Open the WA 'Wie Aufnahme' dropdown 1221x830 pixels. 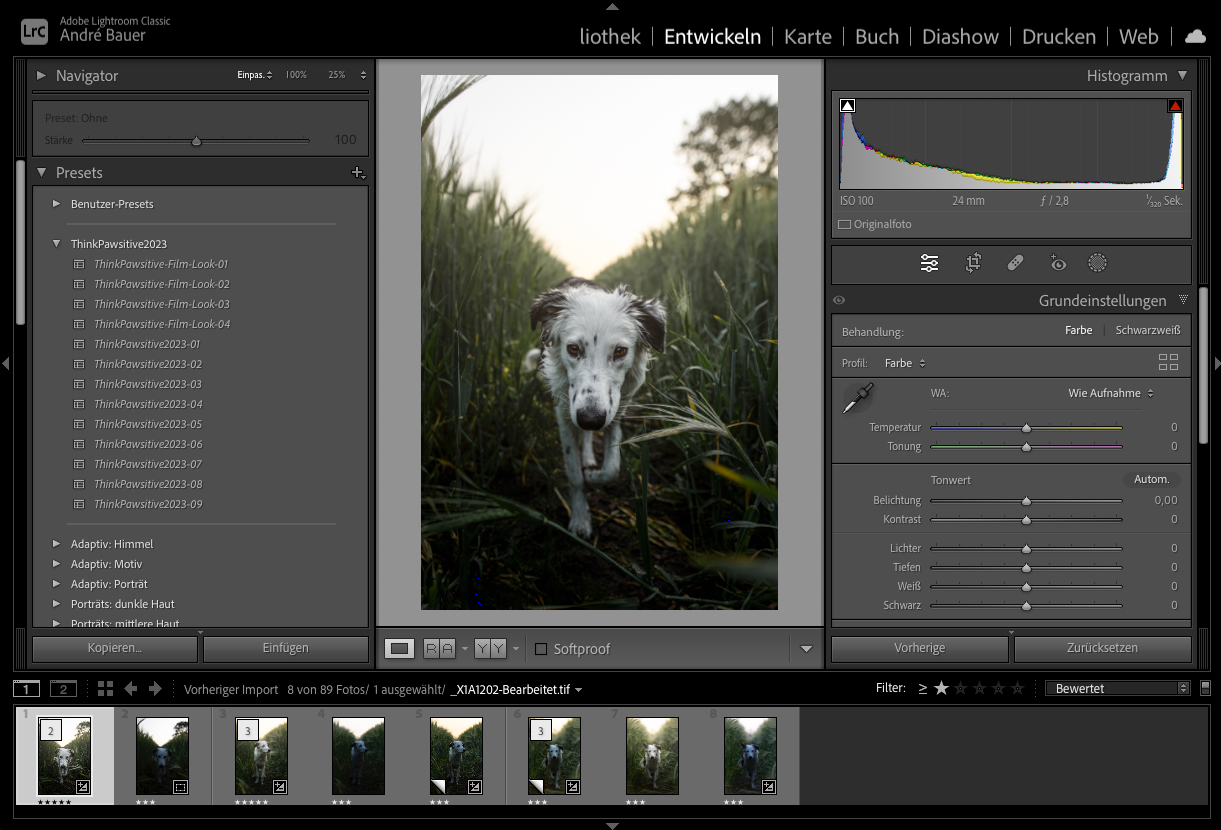(x=1110, y=393)
